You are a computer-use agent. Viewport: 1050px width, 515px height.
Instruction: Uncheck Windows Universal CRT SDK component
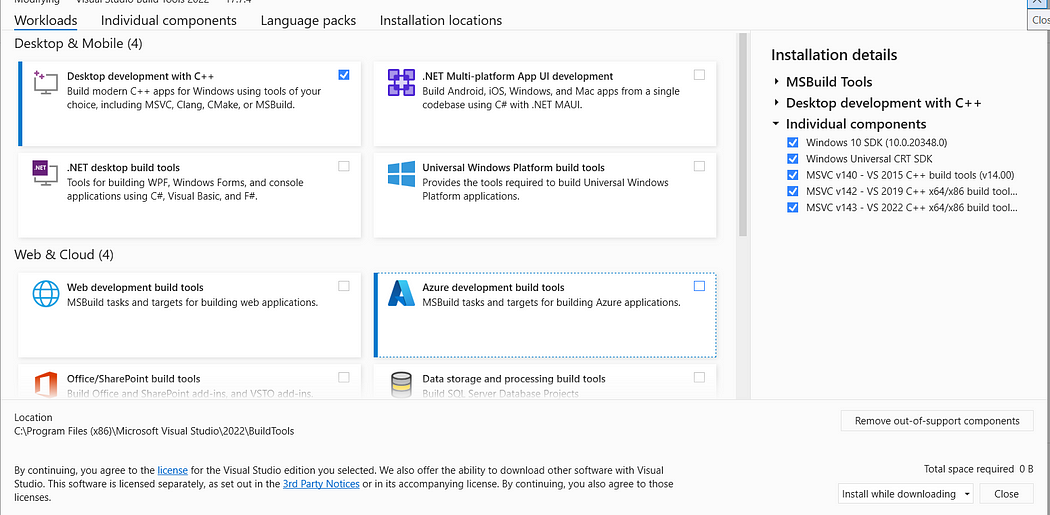pyautogui.click(x=793, y=159)
